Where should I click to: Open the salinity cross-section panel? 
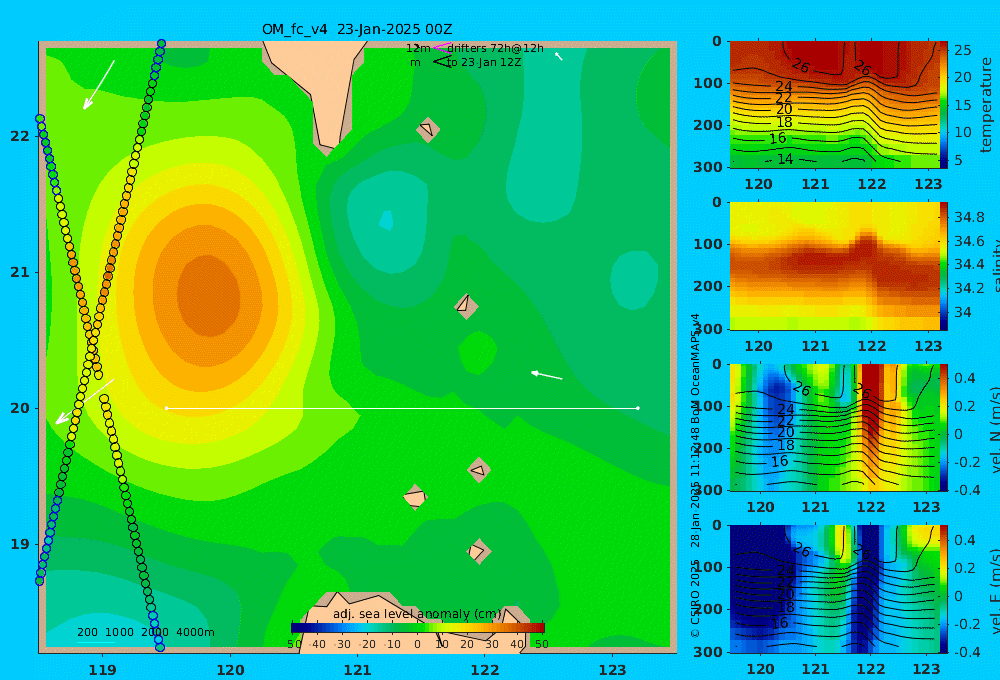click(x=834, y=266)
